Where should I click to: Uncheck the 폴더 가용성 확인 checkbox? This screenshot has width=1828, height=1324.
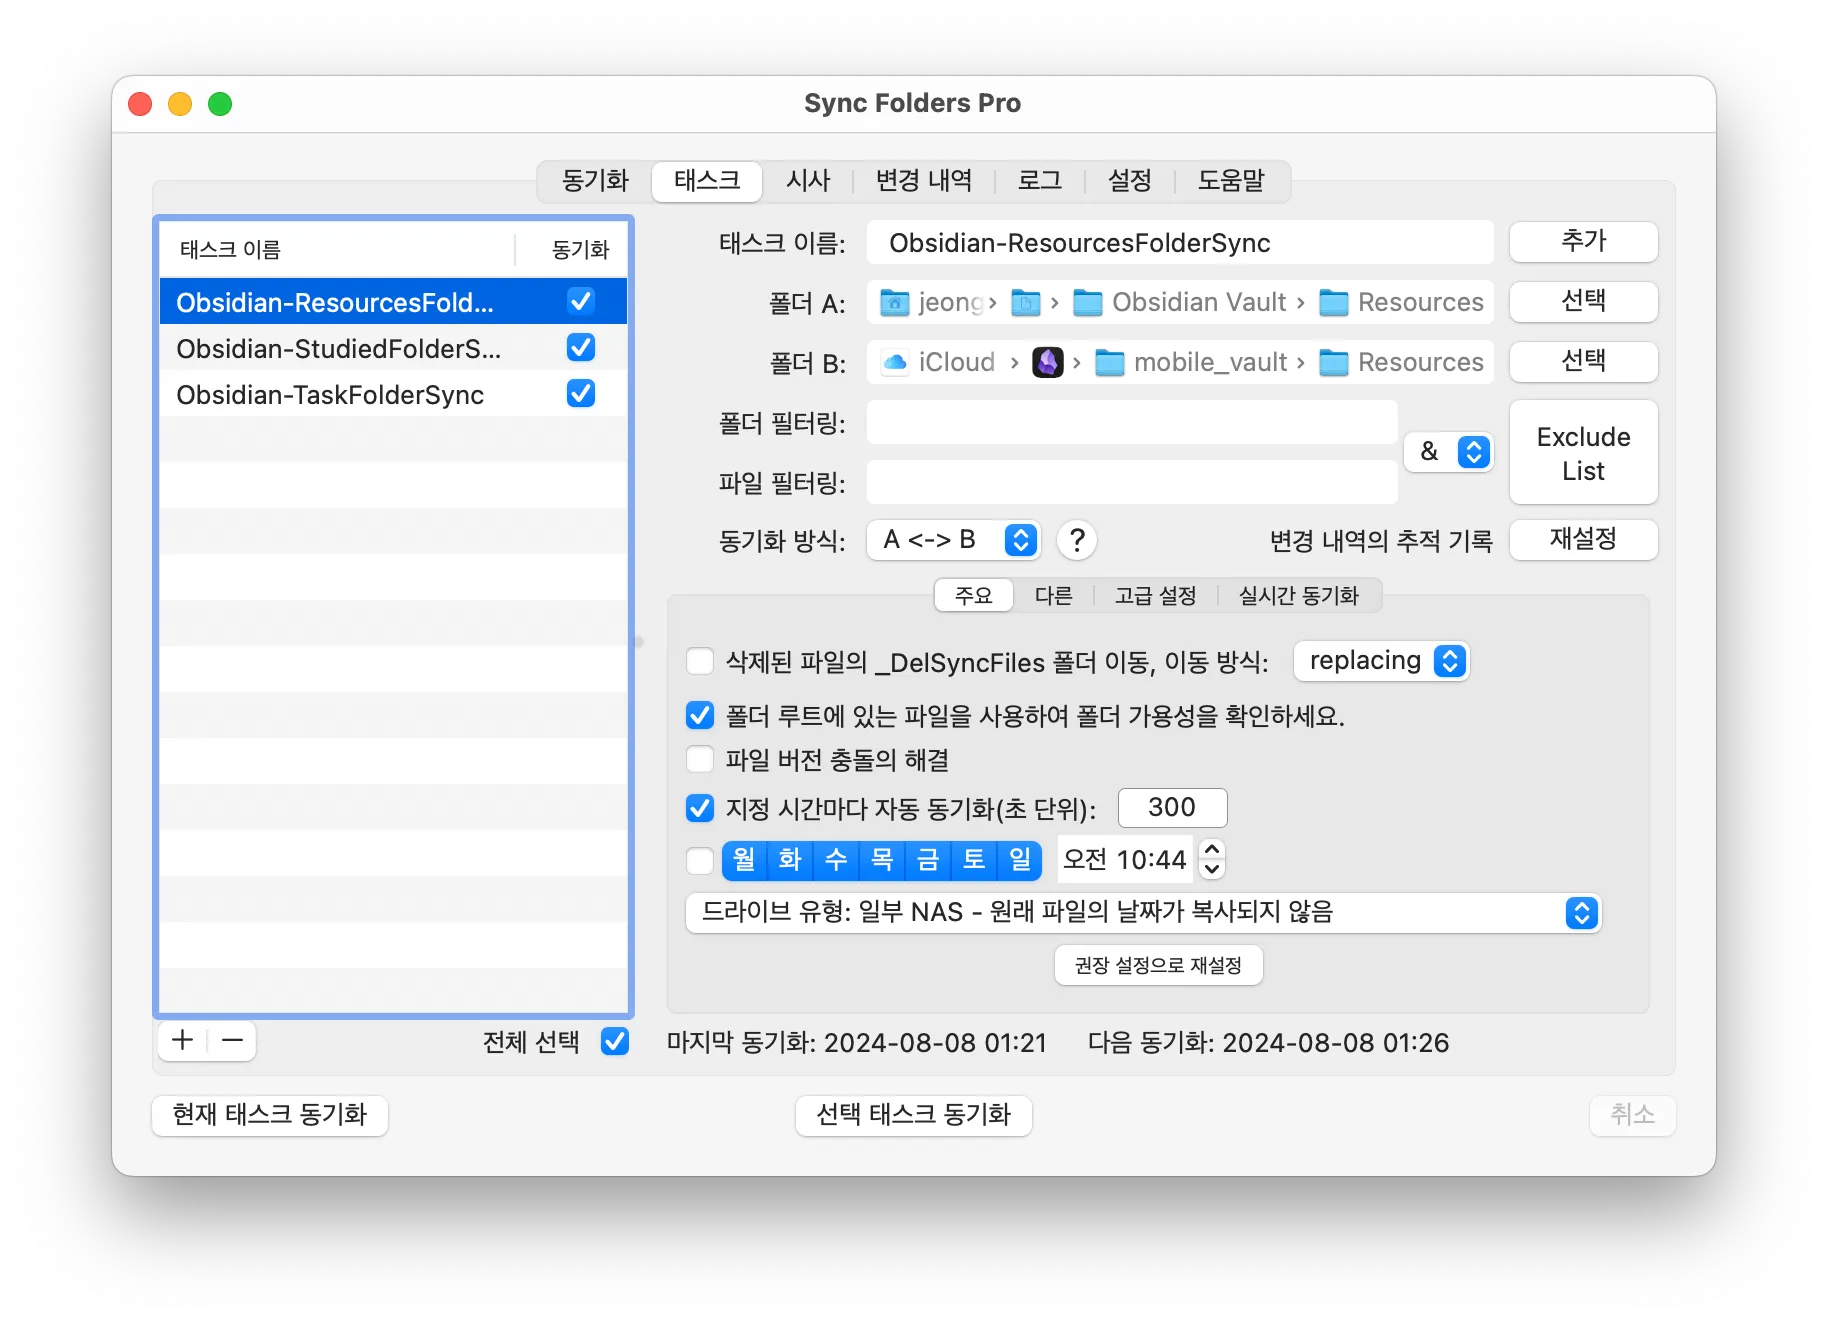[700, 715]
